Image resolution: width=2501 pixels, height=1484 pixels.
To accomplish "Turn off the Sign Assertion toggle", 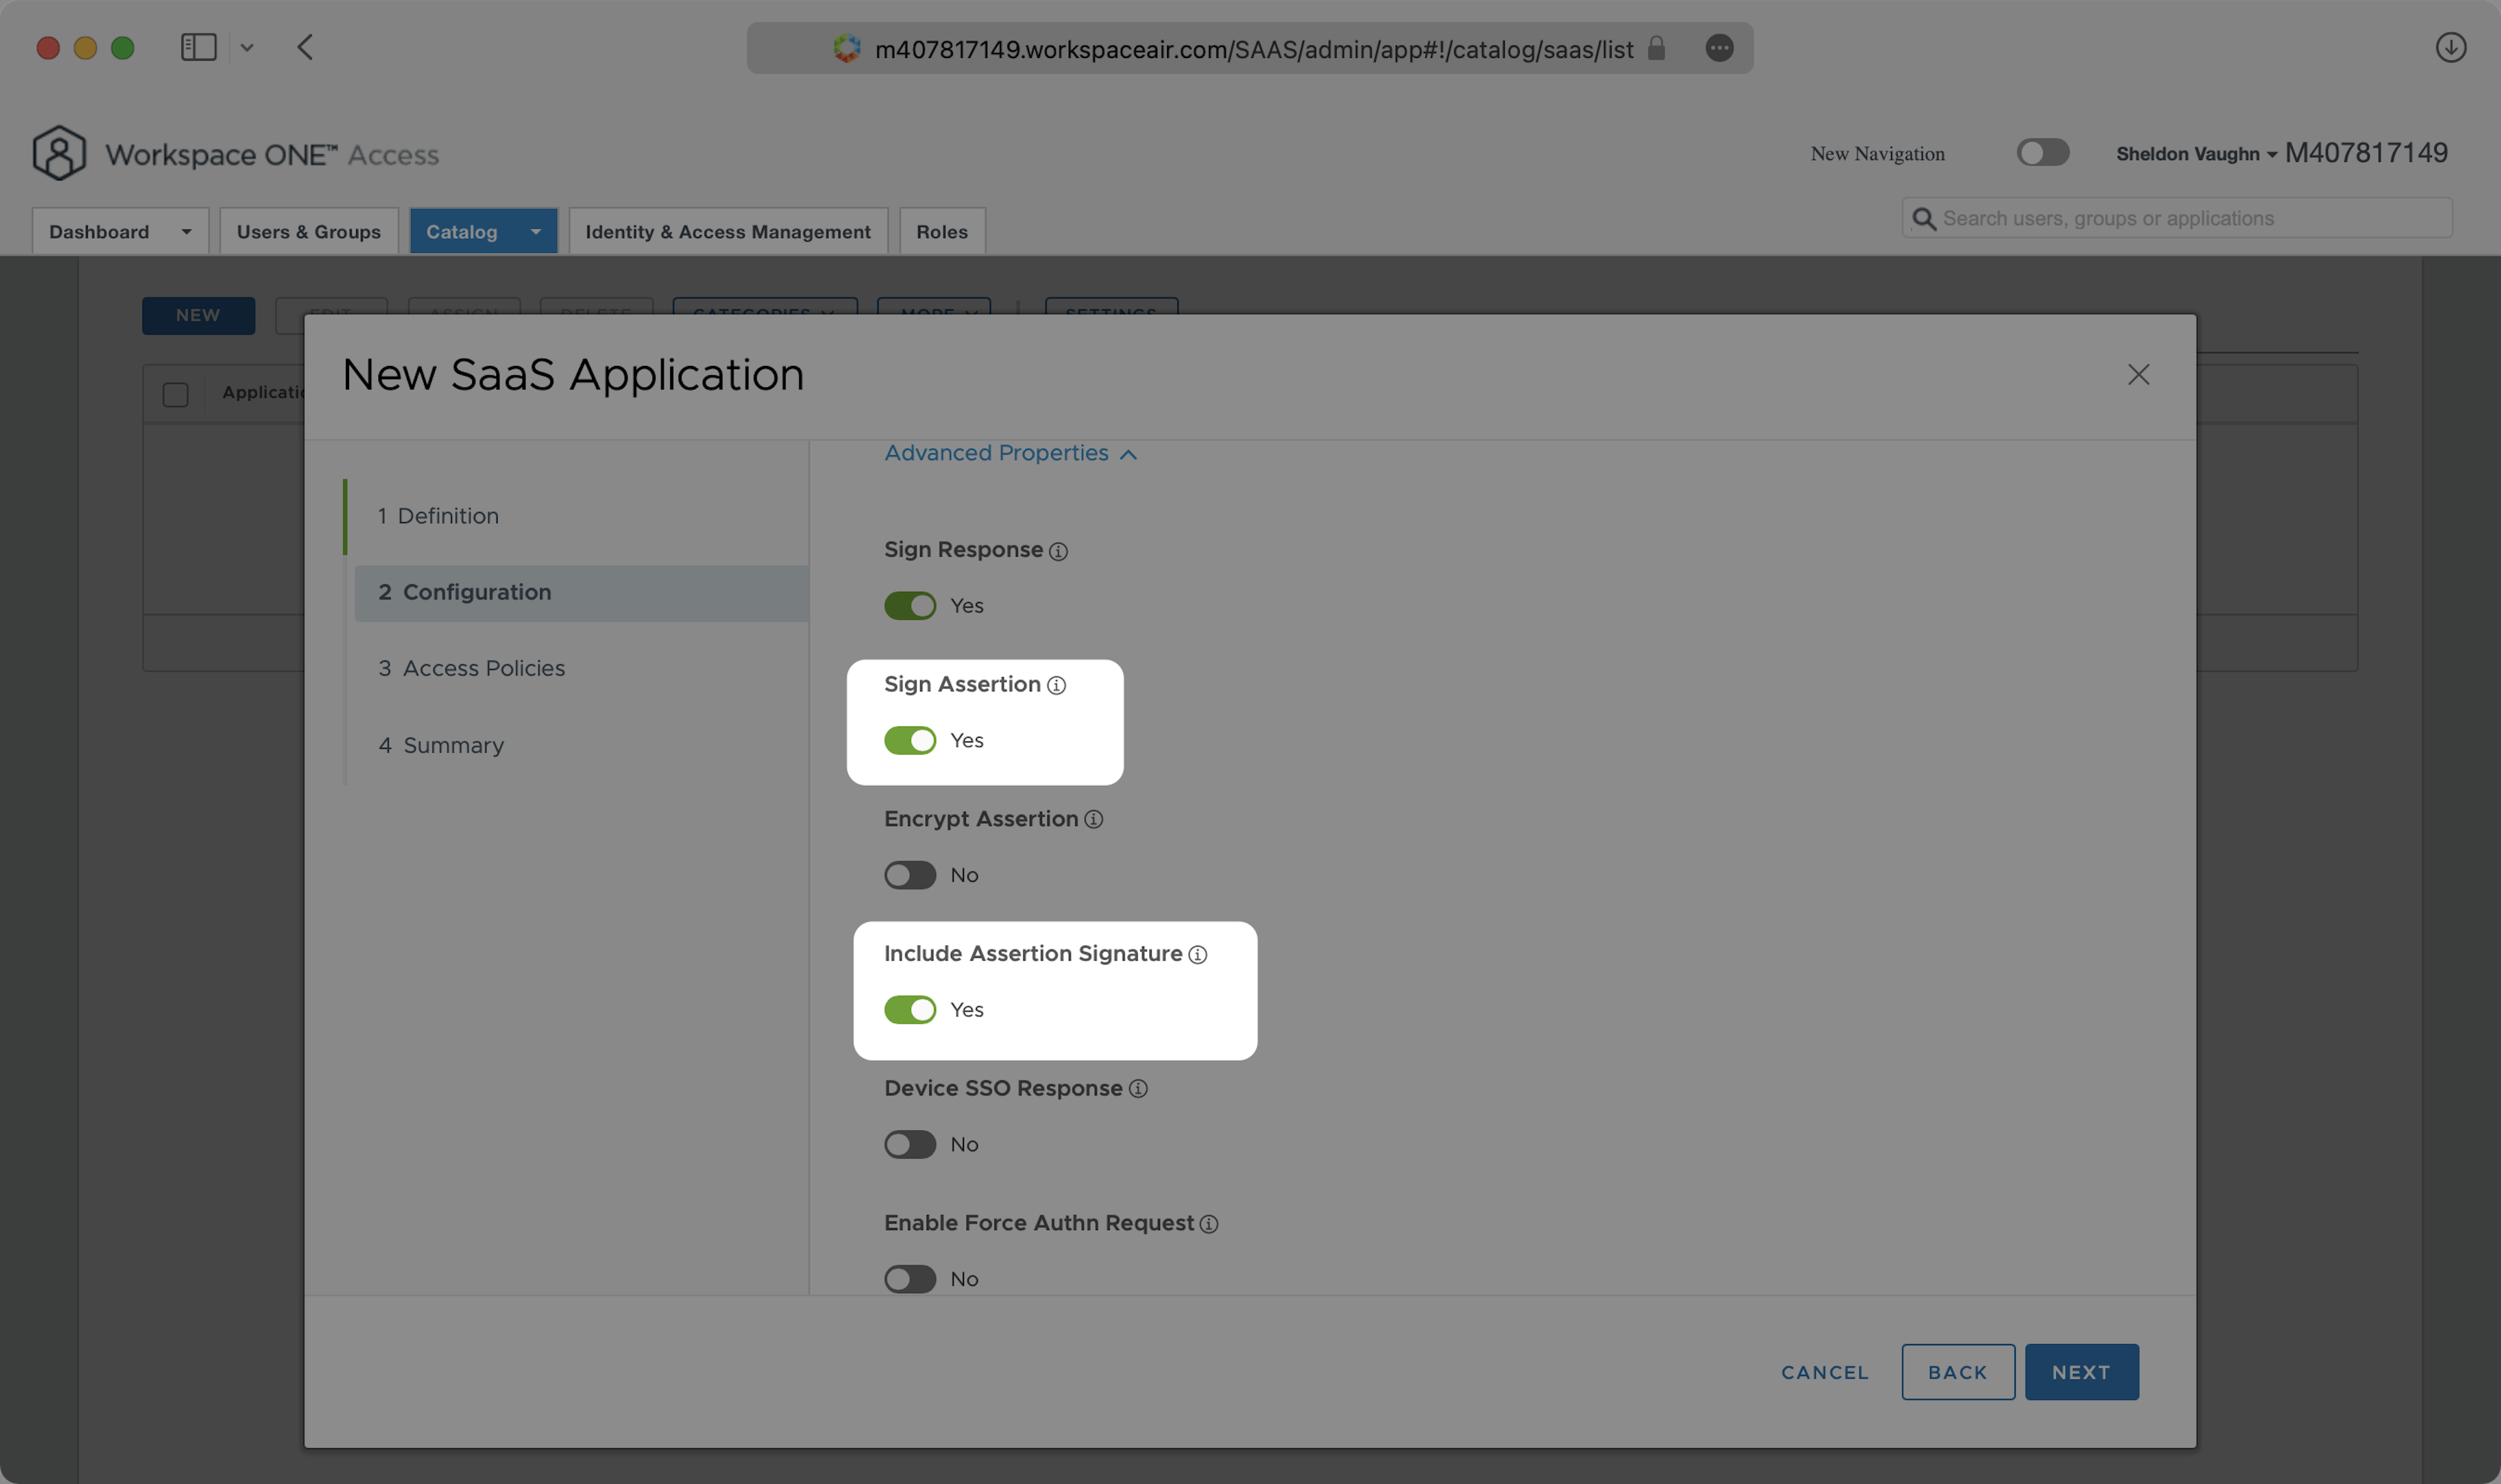I will (909, 741).
